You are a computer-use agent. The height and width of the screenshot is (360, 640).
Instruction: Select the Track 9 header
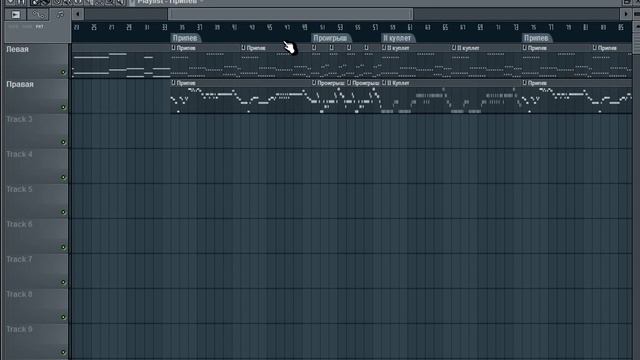click(x=35, y=341)
